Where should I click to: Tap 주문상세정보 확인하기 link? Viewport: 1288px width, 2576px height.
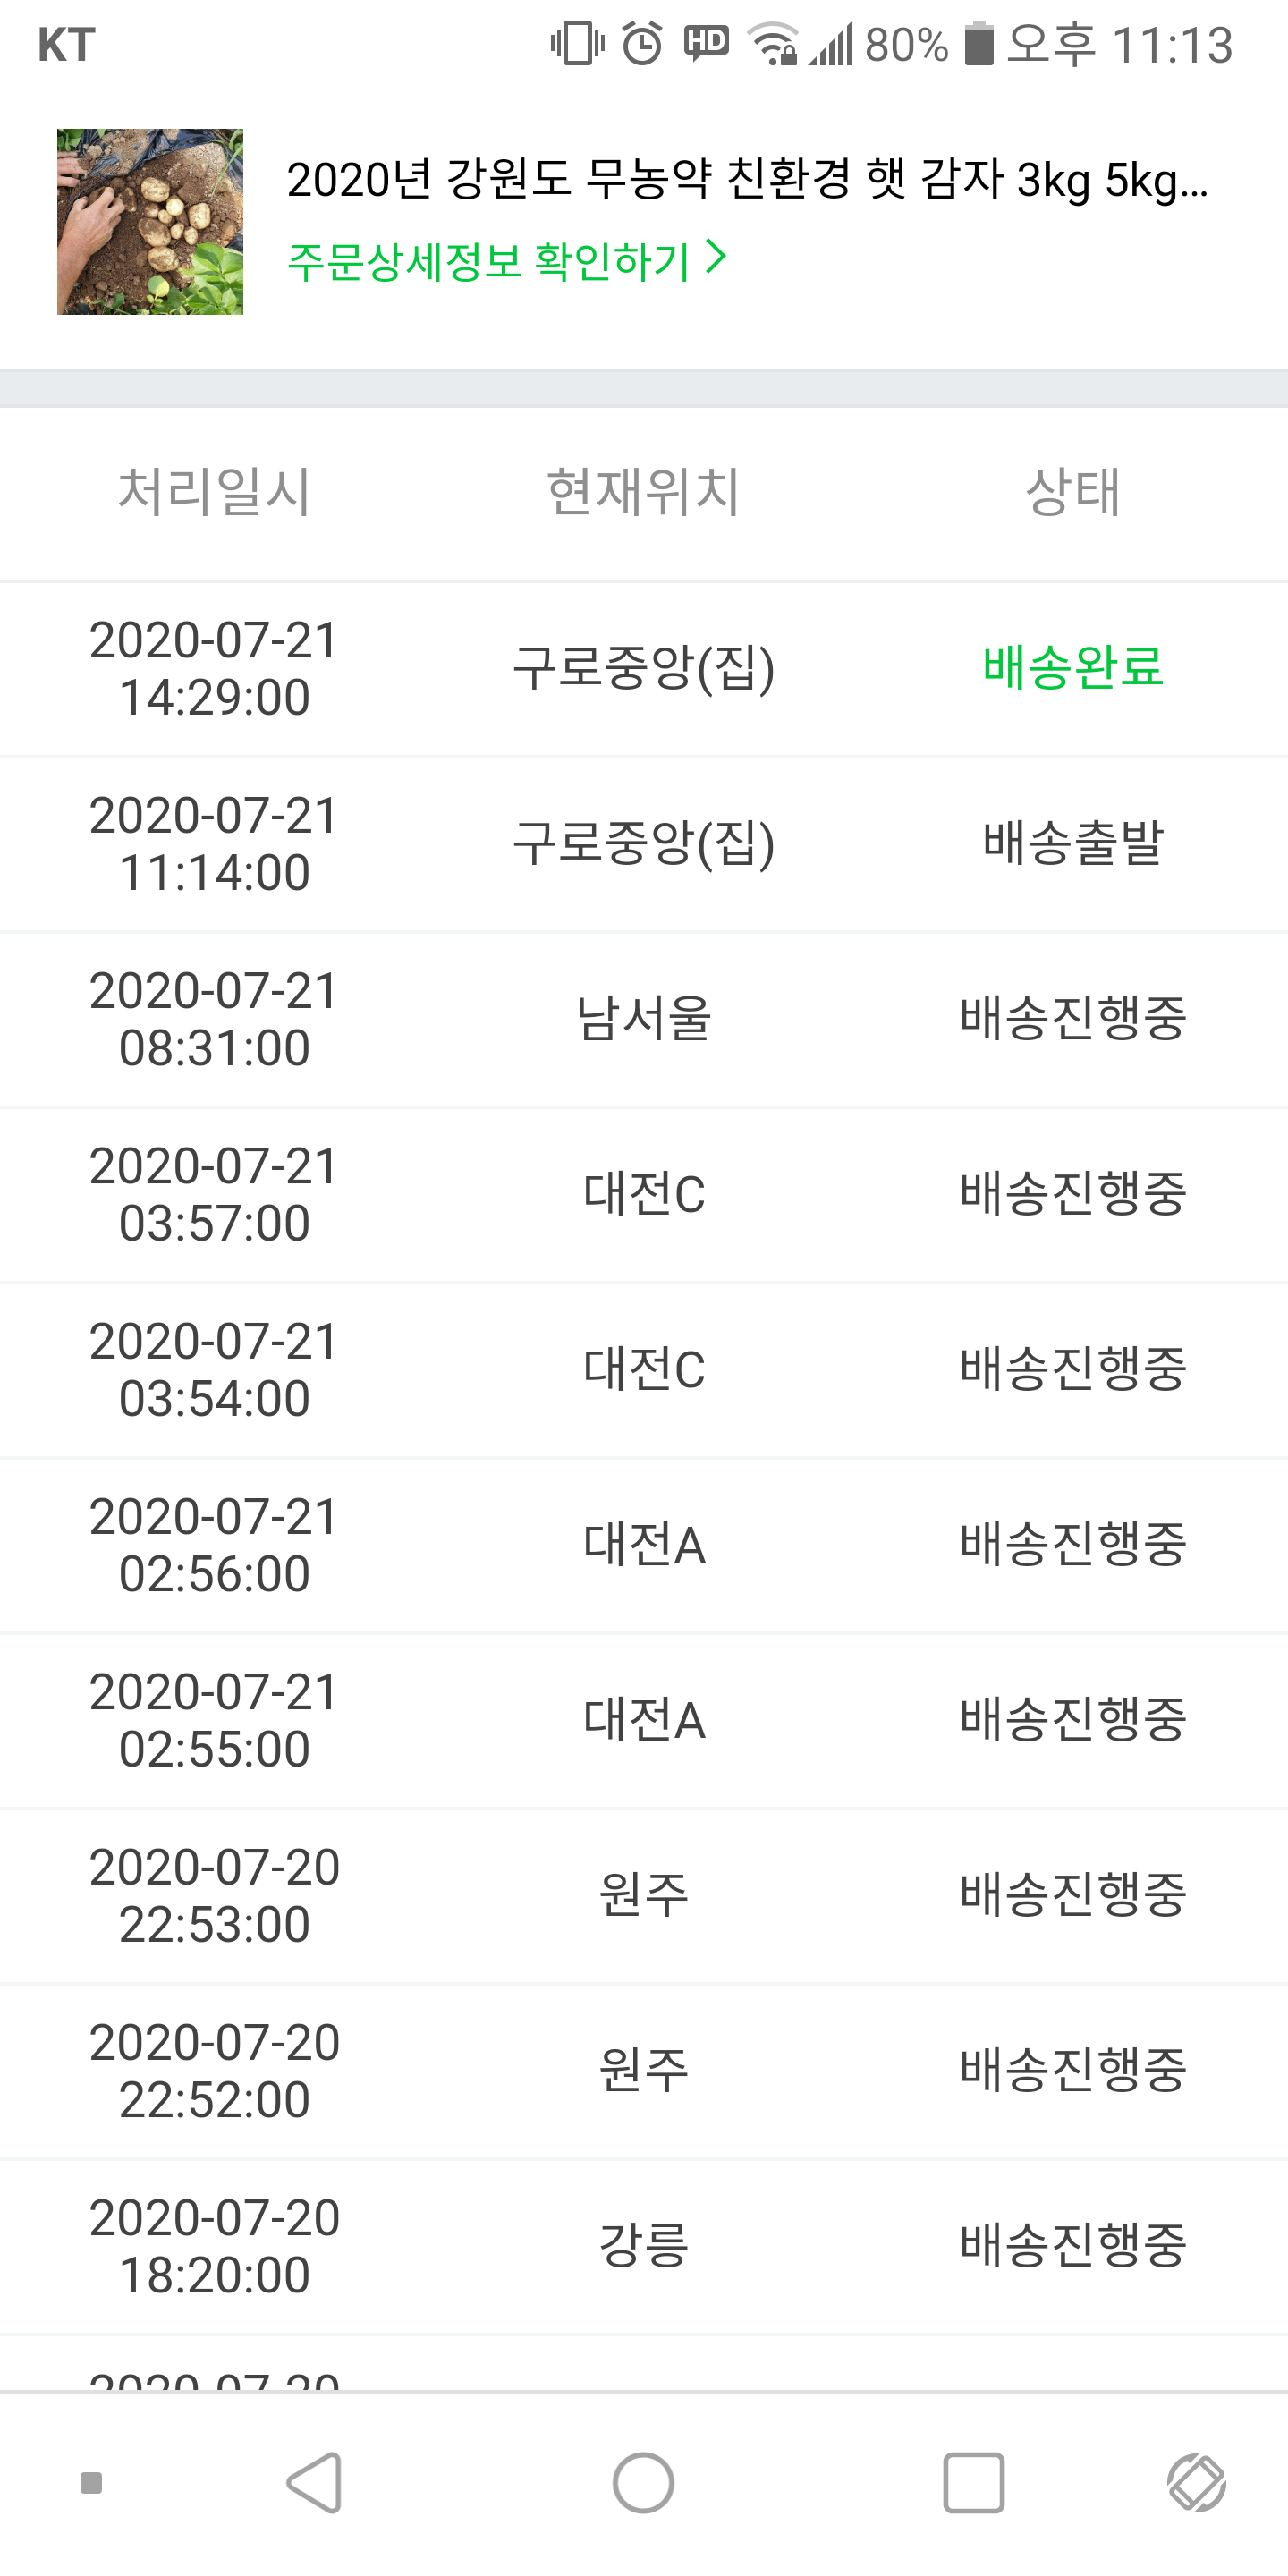tap(488, 261)
